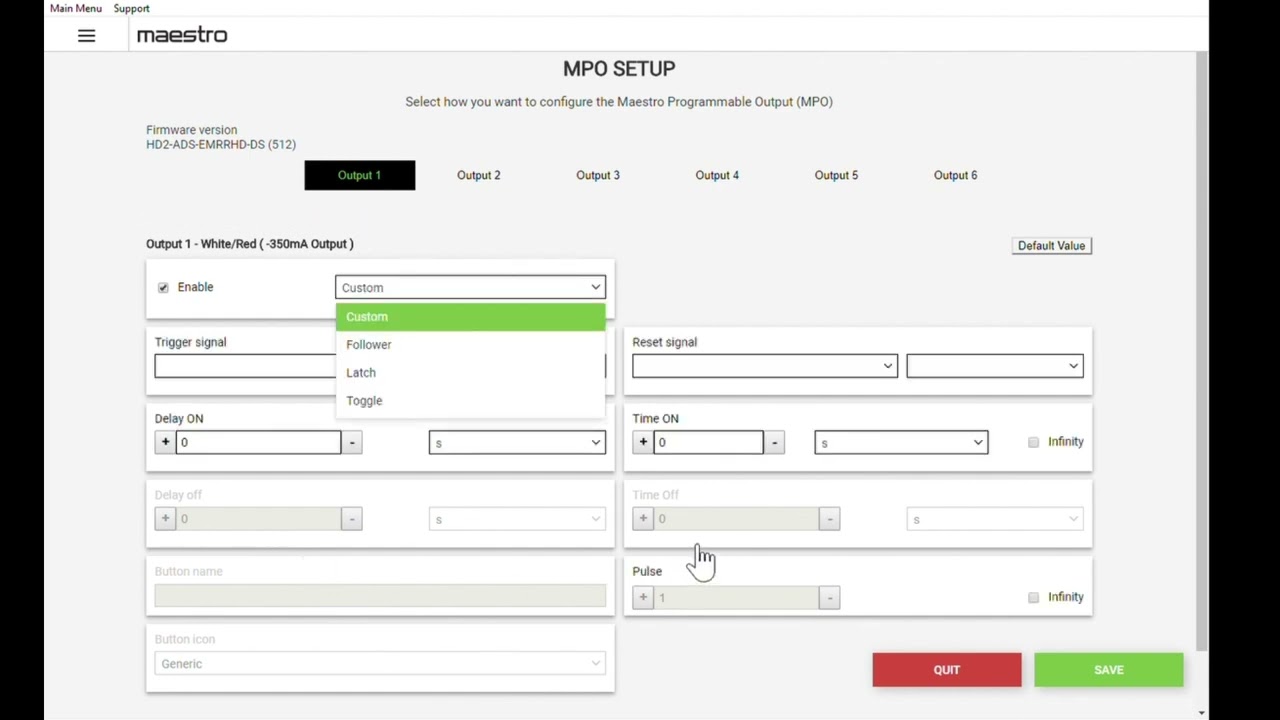Open the Delay off unit dropdown
This screenshot has width=1280, height=720.
(x=517, y=518)
